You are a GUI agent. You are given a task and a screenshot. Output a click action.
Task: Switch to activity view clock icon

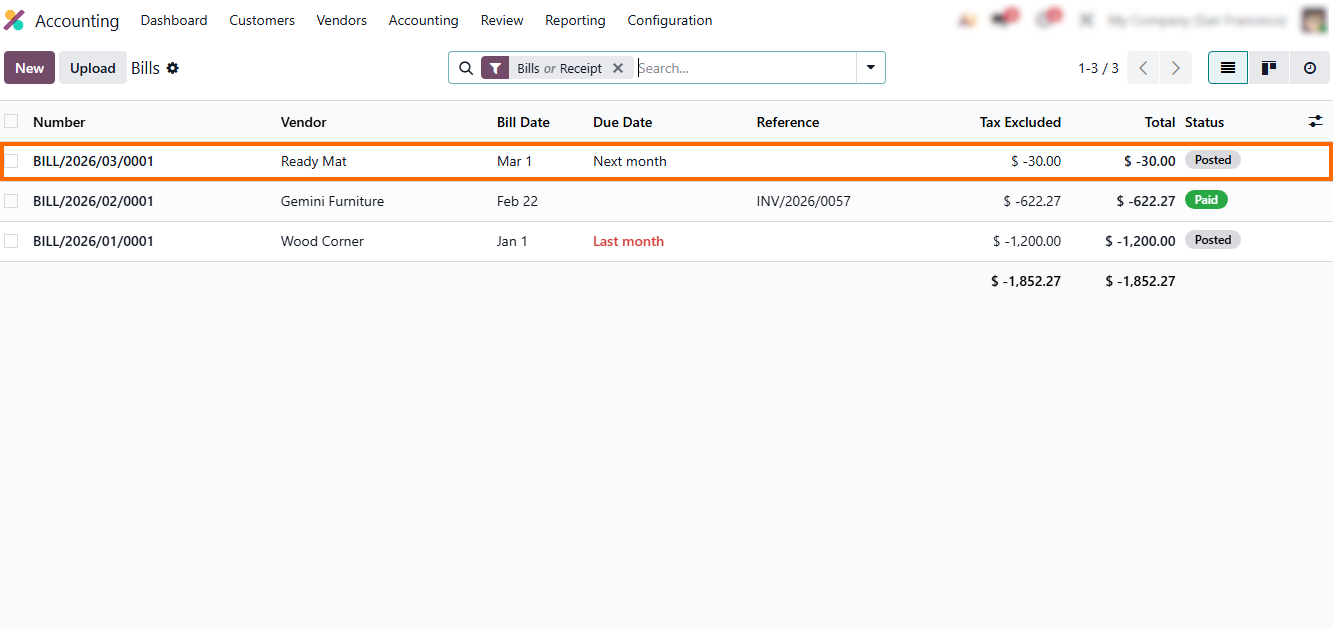pyautogui.click(x=1309, y=68)
